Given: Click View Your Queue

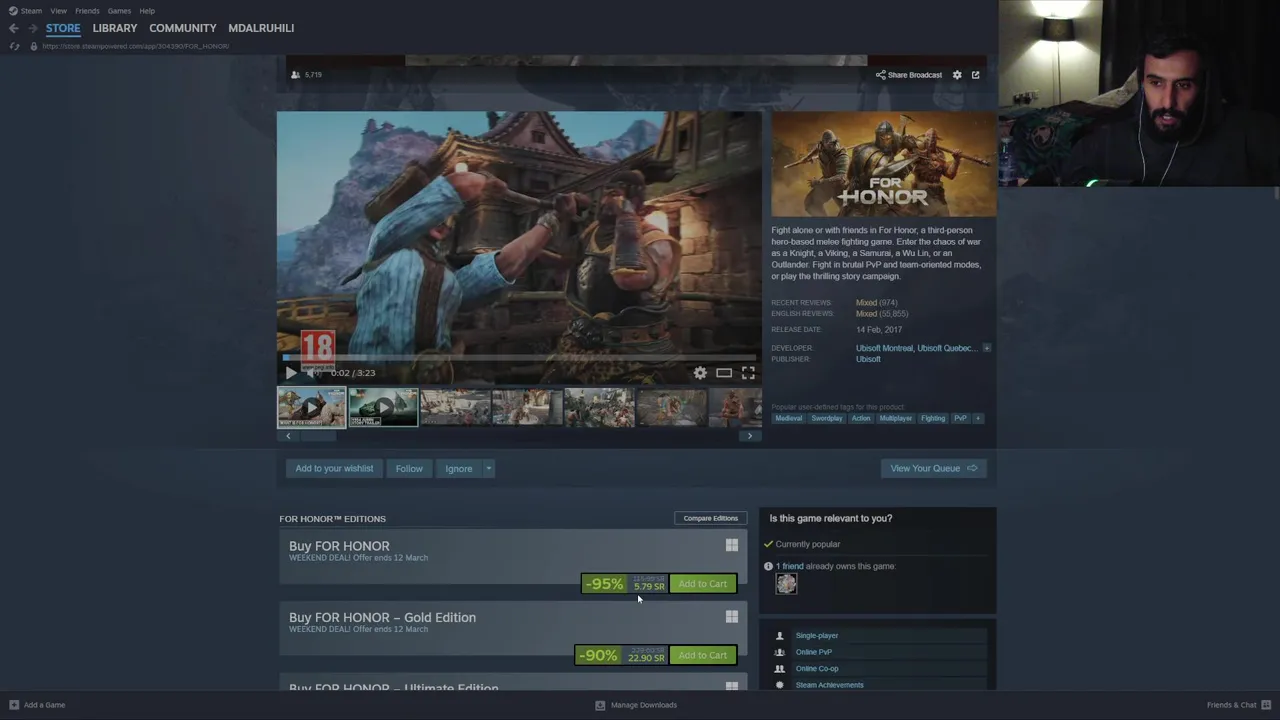Looking at the screenshot, I should click(934, 468).
